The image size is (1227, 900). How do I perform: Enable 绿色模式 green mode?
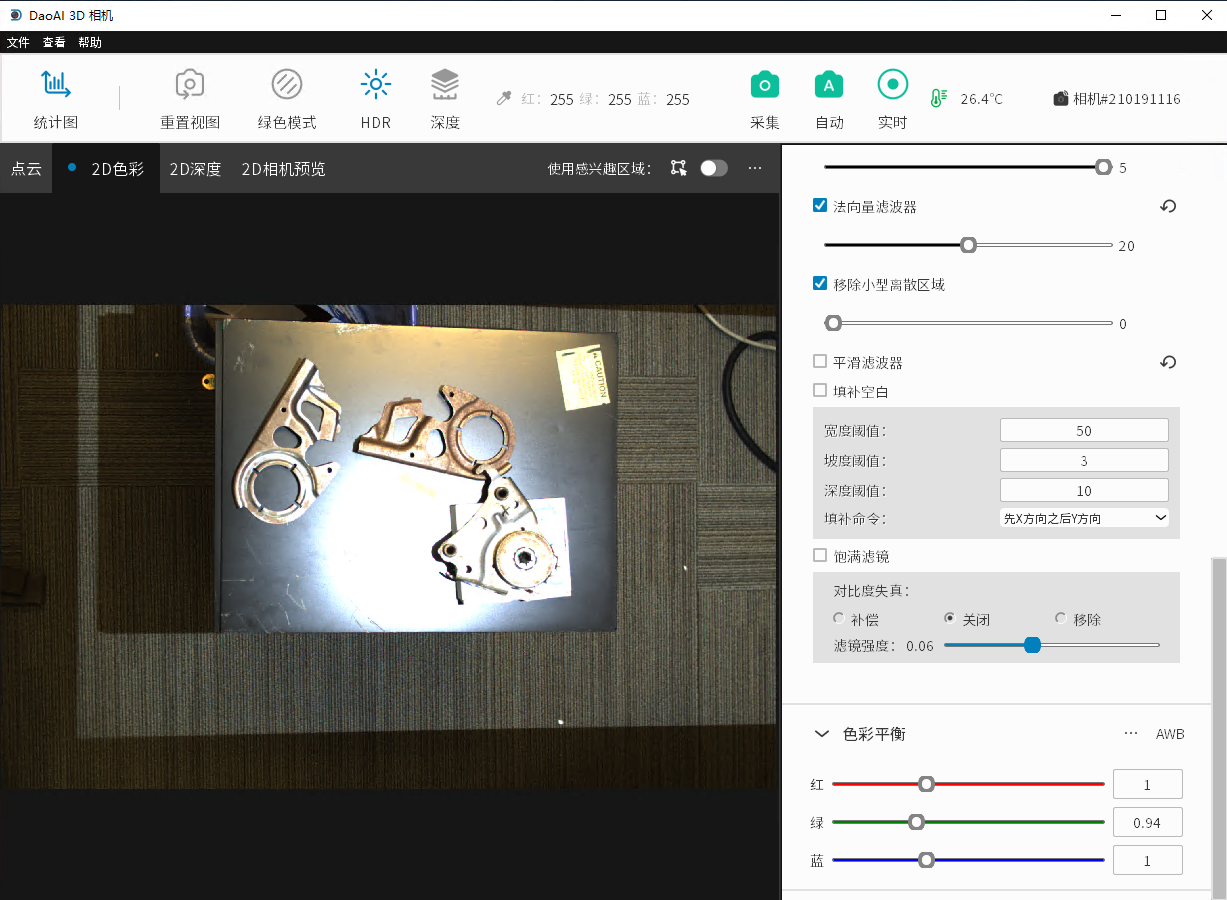[287, 87]
